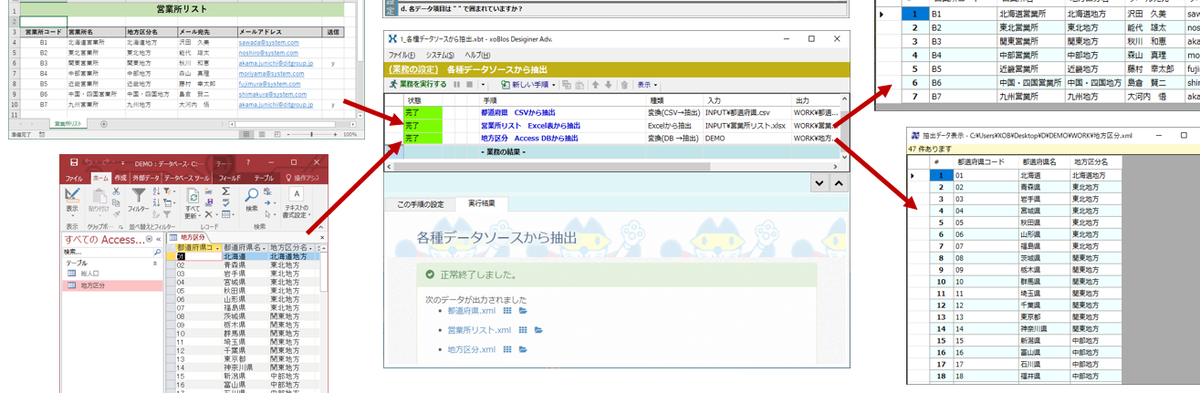The image size is (1200, 393).
Task: Click the trash delete icon in xoBlos toolbar
Action: (x=624, y=85)
